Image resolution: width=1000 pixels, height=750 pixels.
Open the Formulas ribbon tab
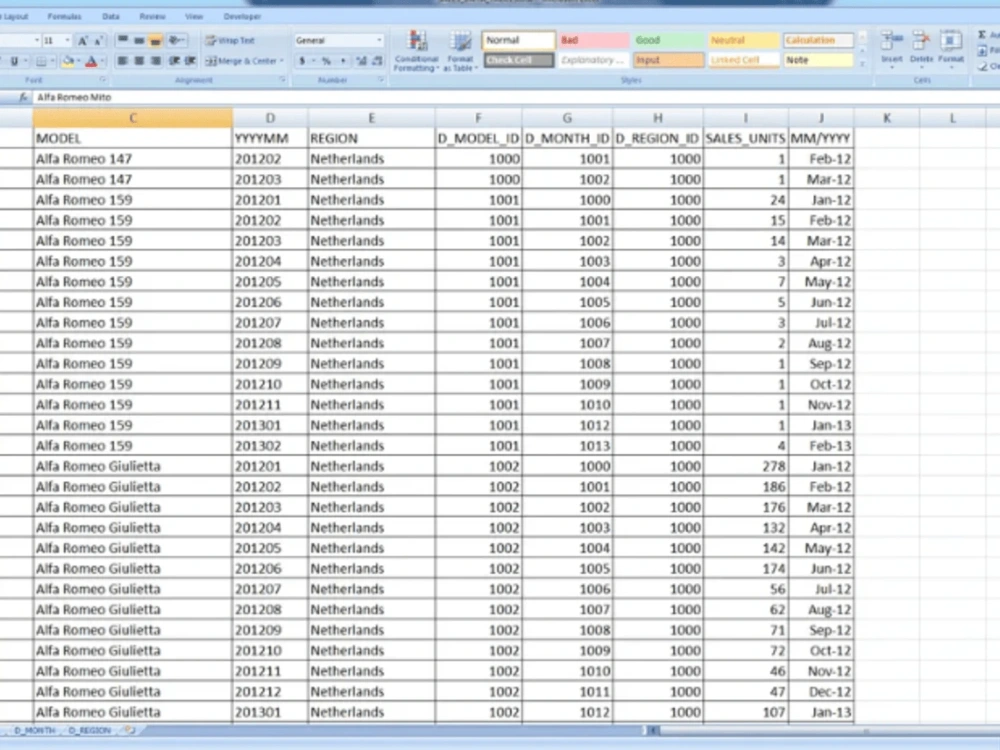click(64, 17)
